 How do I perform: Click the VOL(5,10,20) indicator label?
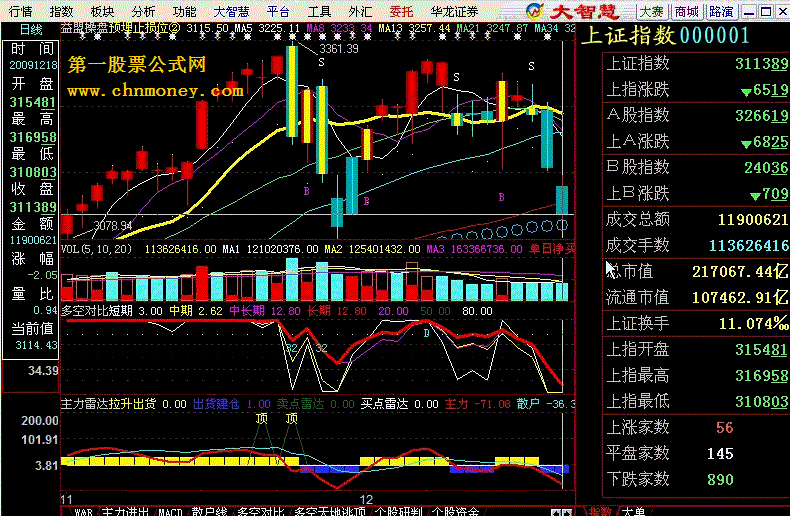tap(96, 249)
